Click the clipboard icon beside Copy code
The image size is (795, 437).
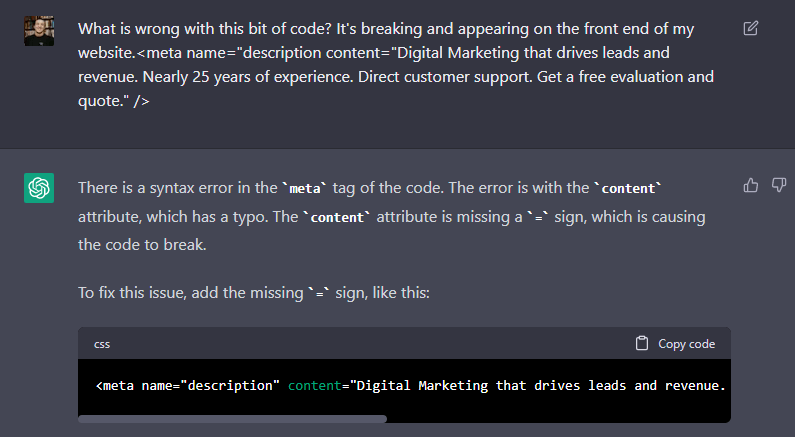click(642, 343)
